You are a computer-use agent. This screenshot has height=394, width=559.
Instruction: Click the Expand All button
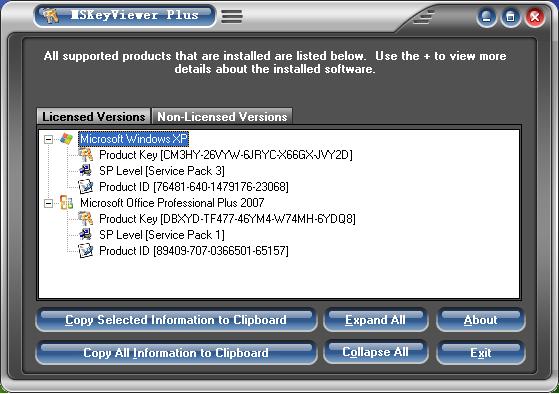pyautogui.click(x=375, y=320)
